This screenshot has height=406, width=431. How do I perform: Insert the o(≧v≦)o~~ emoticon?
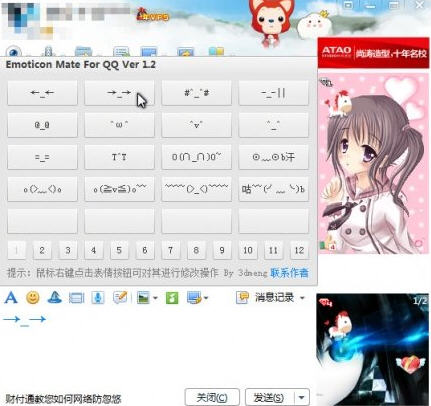(119, 189)
